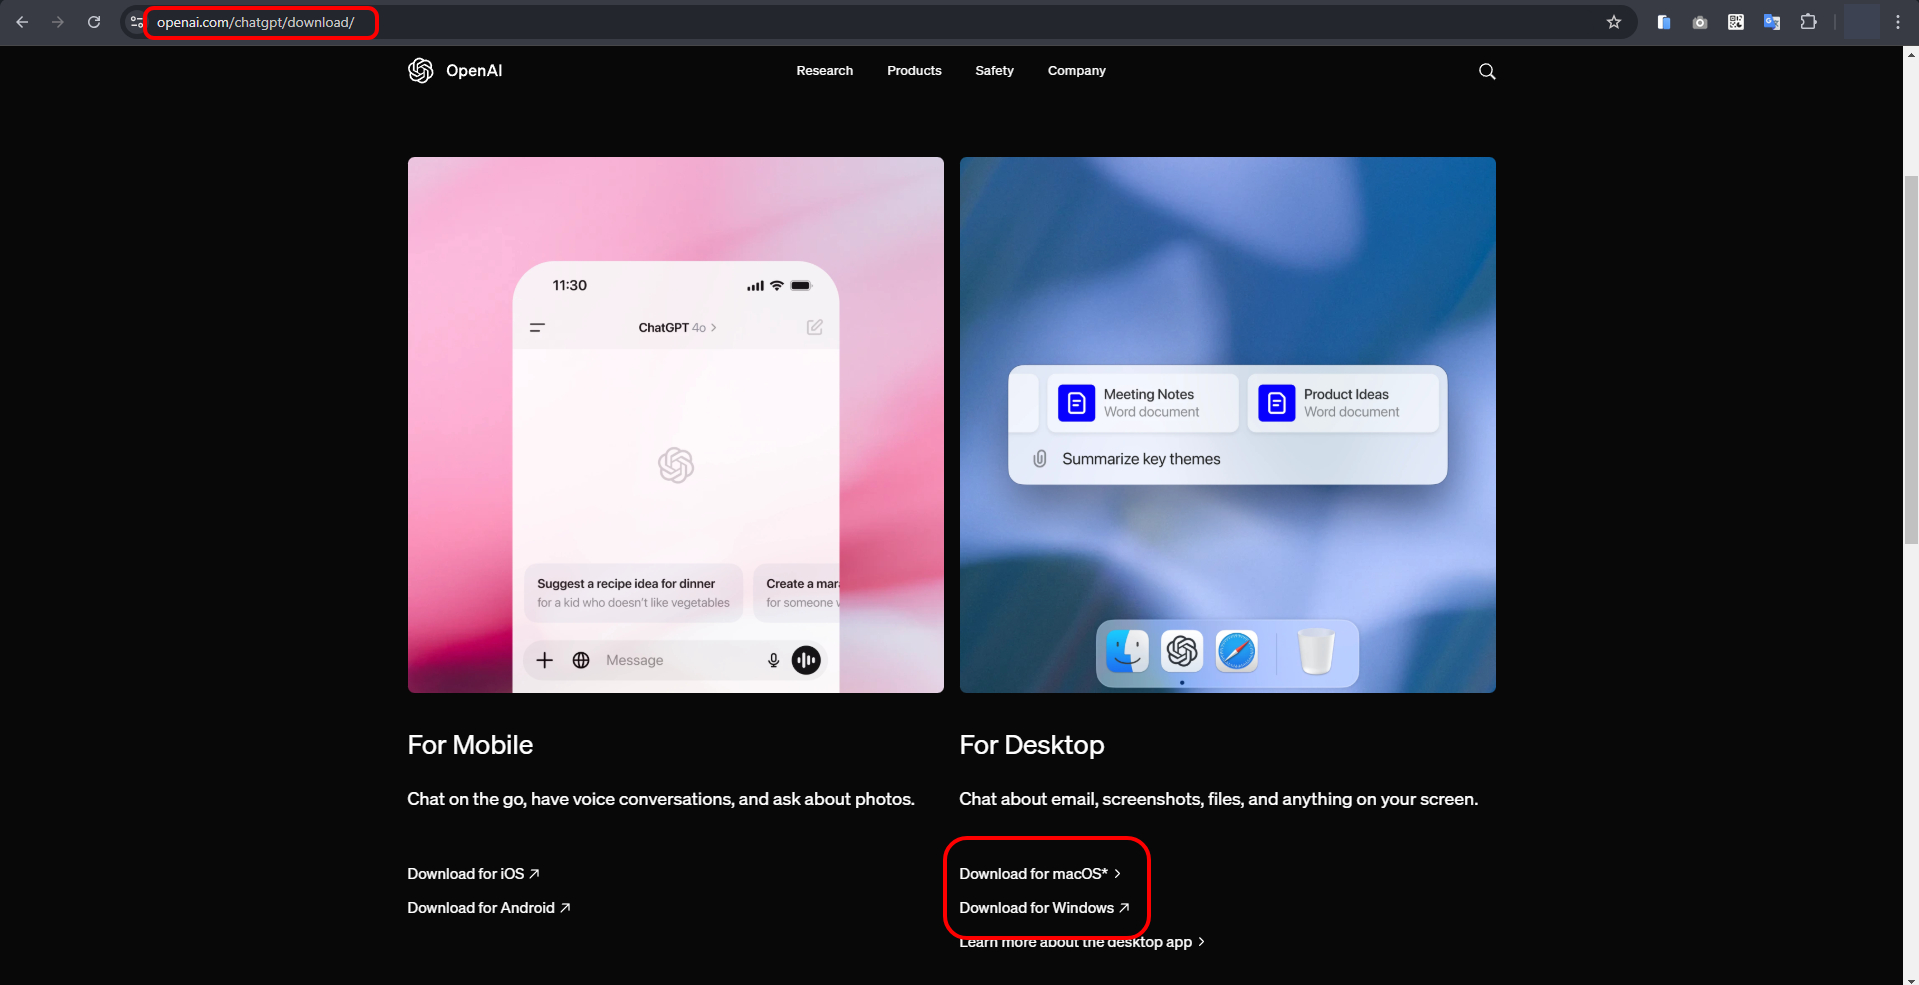Click the globe icon in message bar
This screenshot has height=985, width=1919.
581,660
